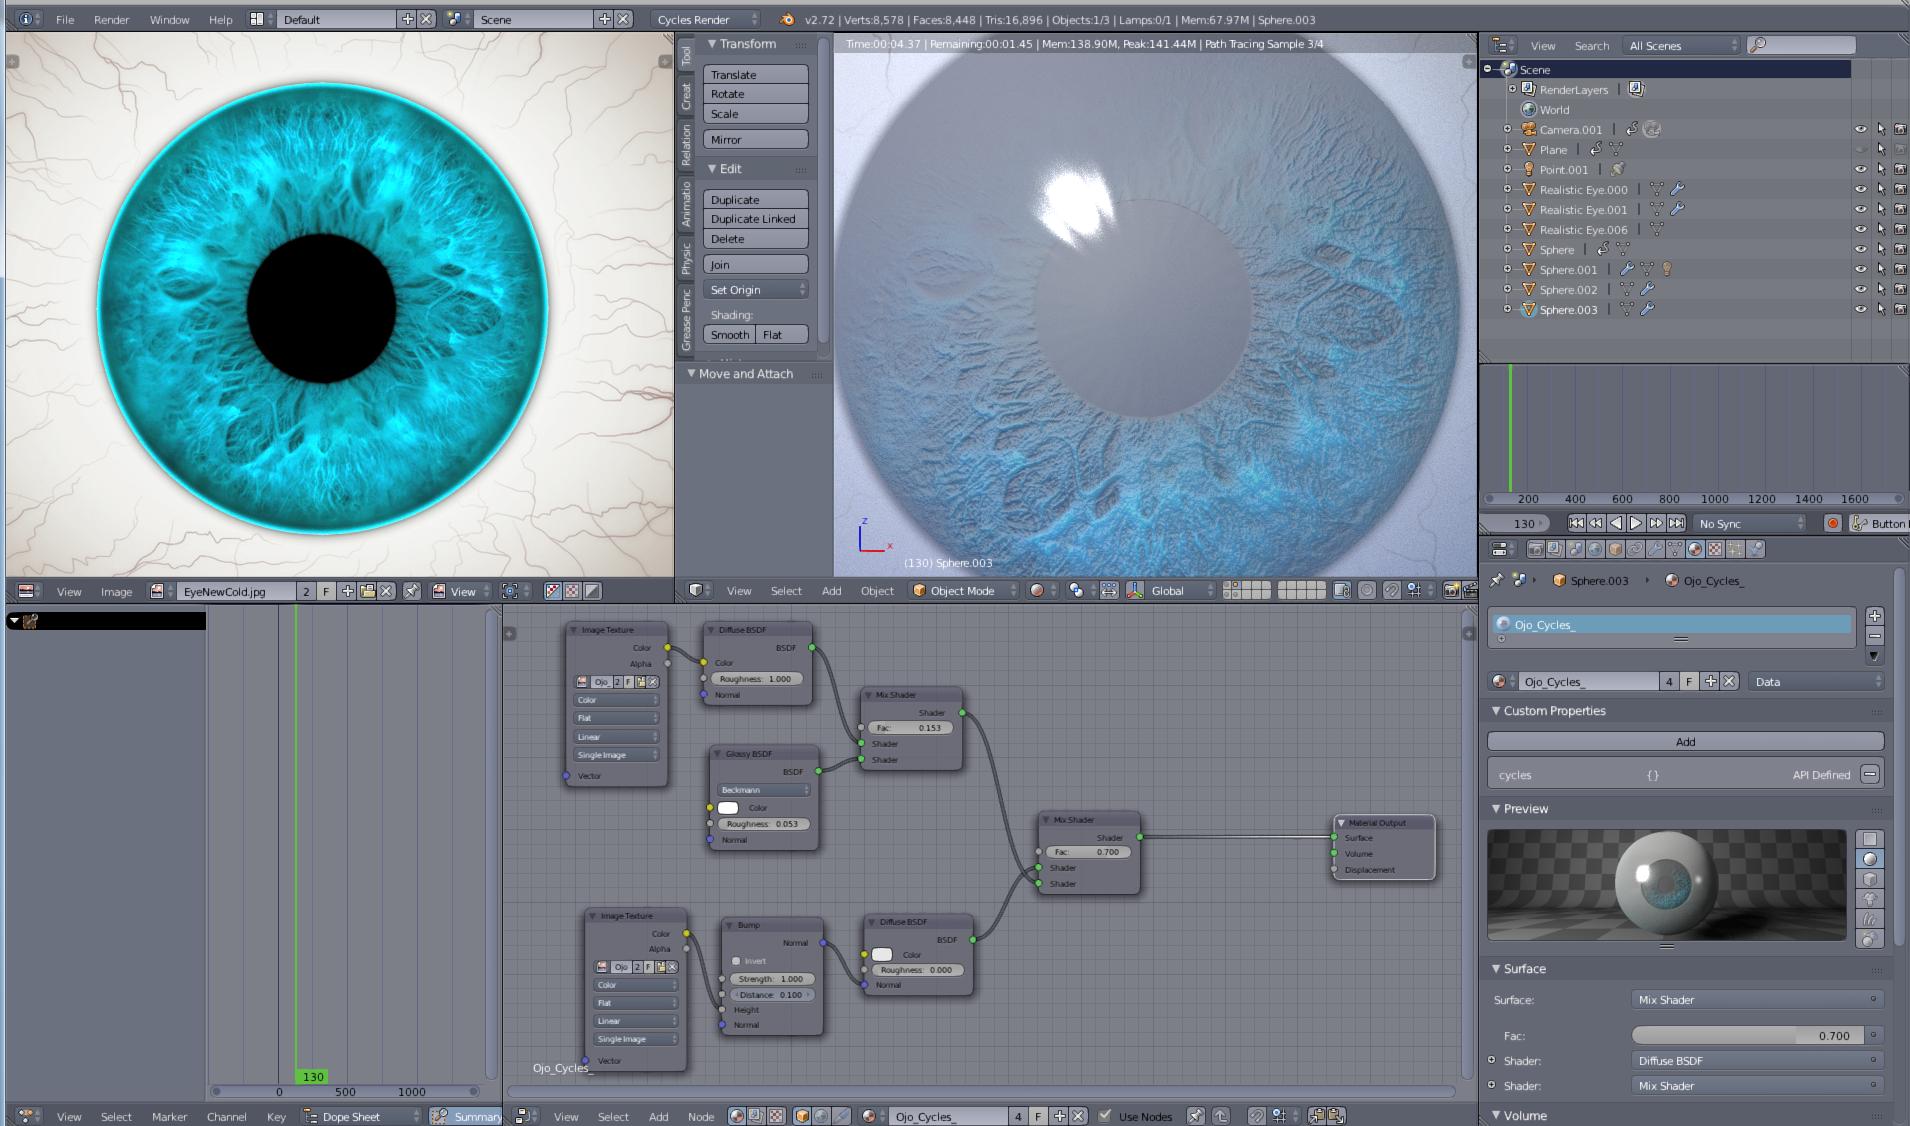Open the No Sync dropdown
The width and height of the screenshot is (1910, 1126).
pyautogui.click(x=1750, y=523)
